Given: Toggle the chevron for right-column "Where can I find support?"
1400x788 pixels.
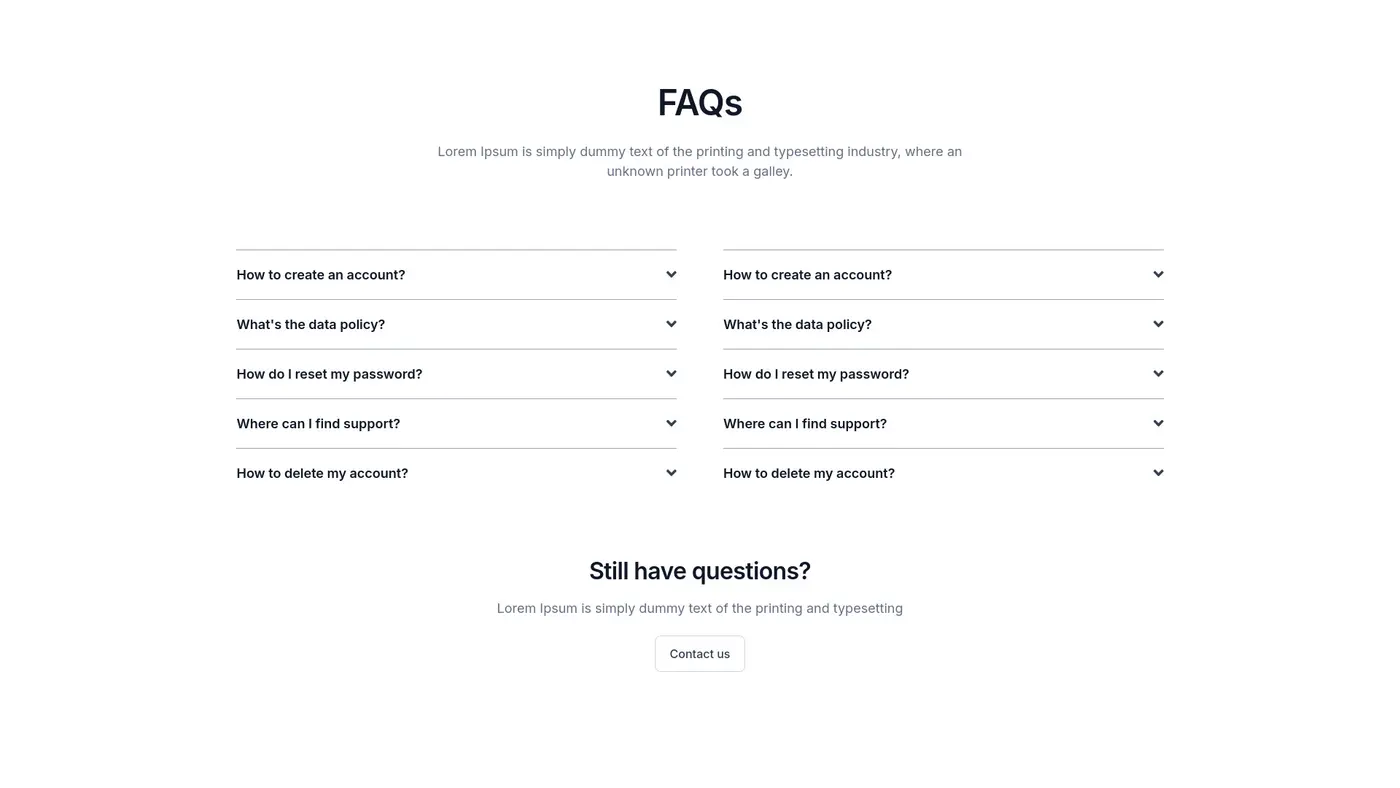Looking at the screenshot, I should pyautogui.click(x=1158, y=423).
